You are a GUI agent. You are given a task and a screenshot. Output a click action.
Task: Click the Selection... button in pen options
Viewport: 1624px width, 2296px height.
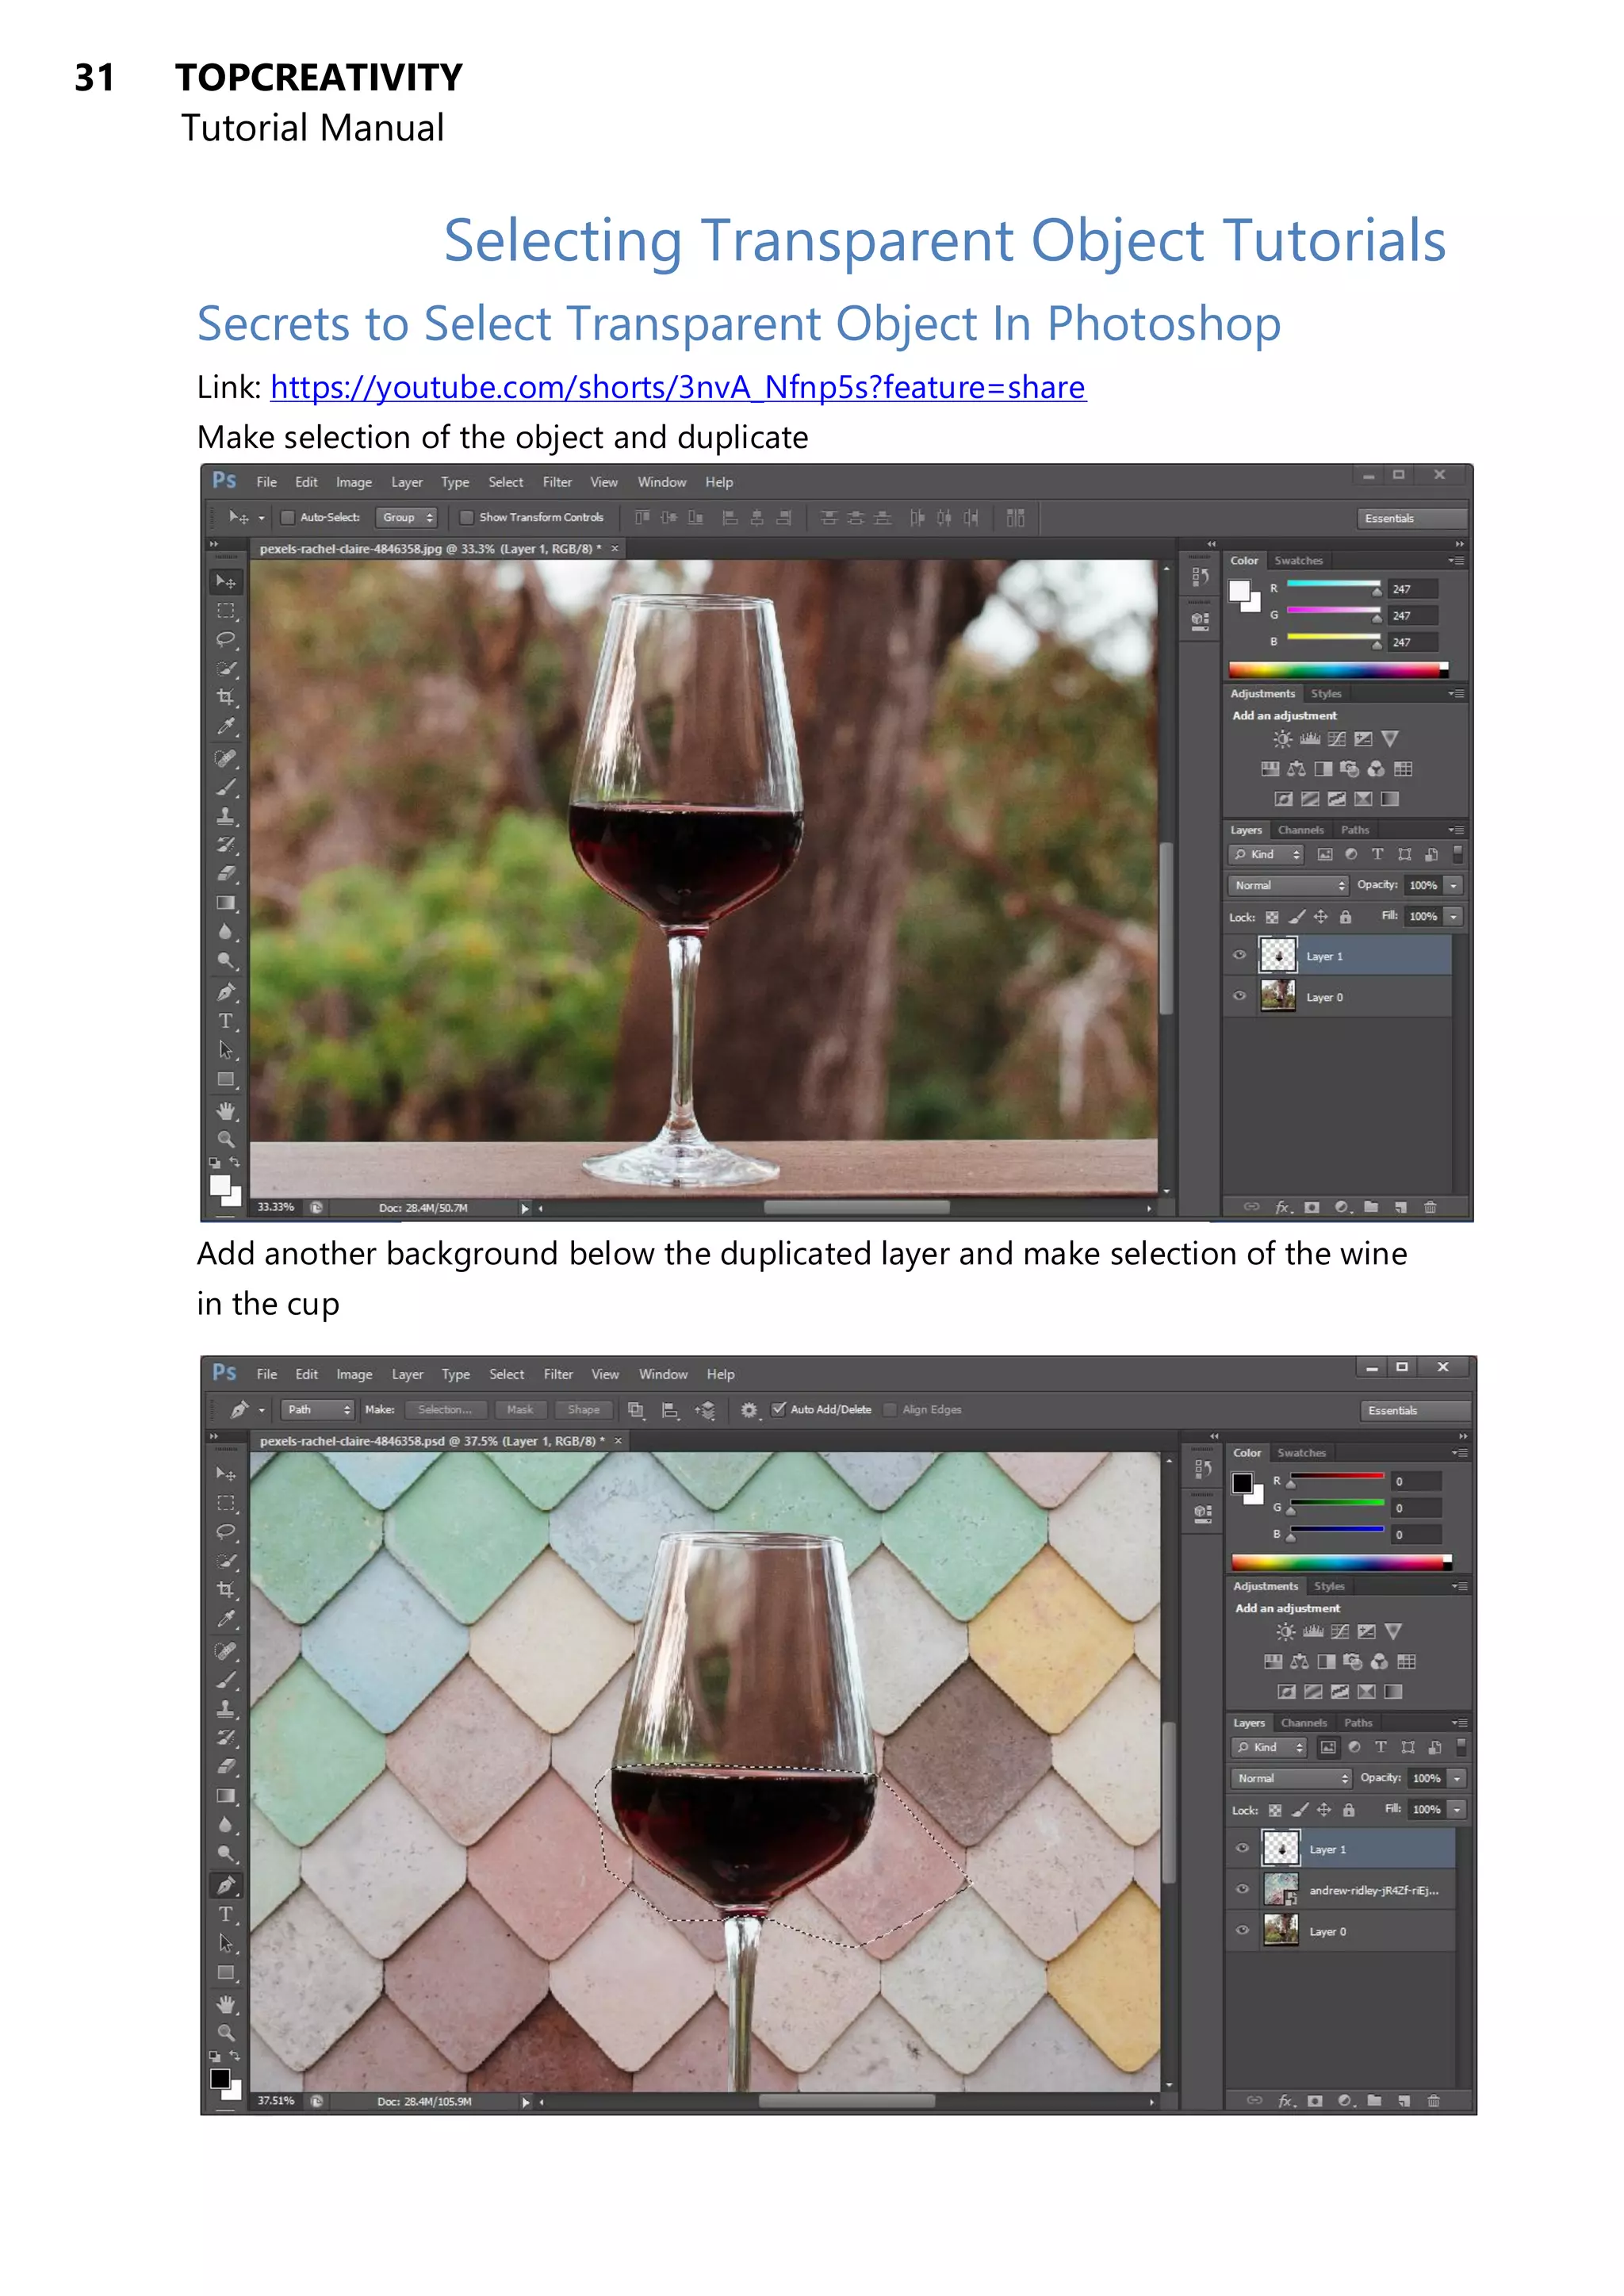click(446, 1409)
